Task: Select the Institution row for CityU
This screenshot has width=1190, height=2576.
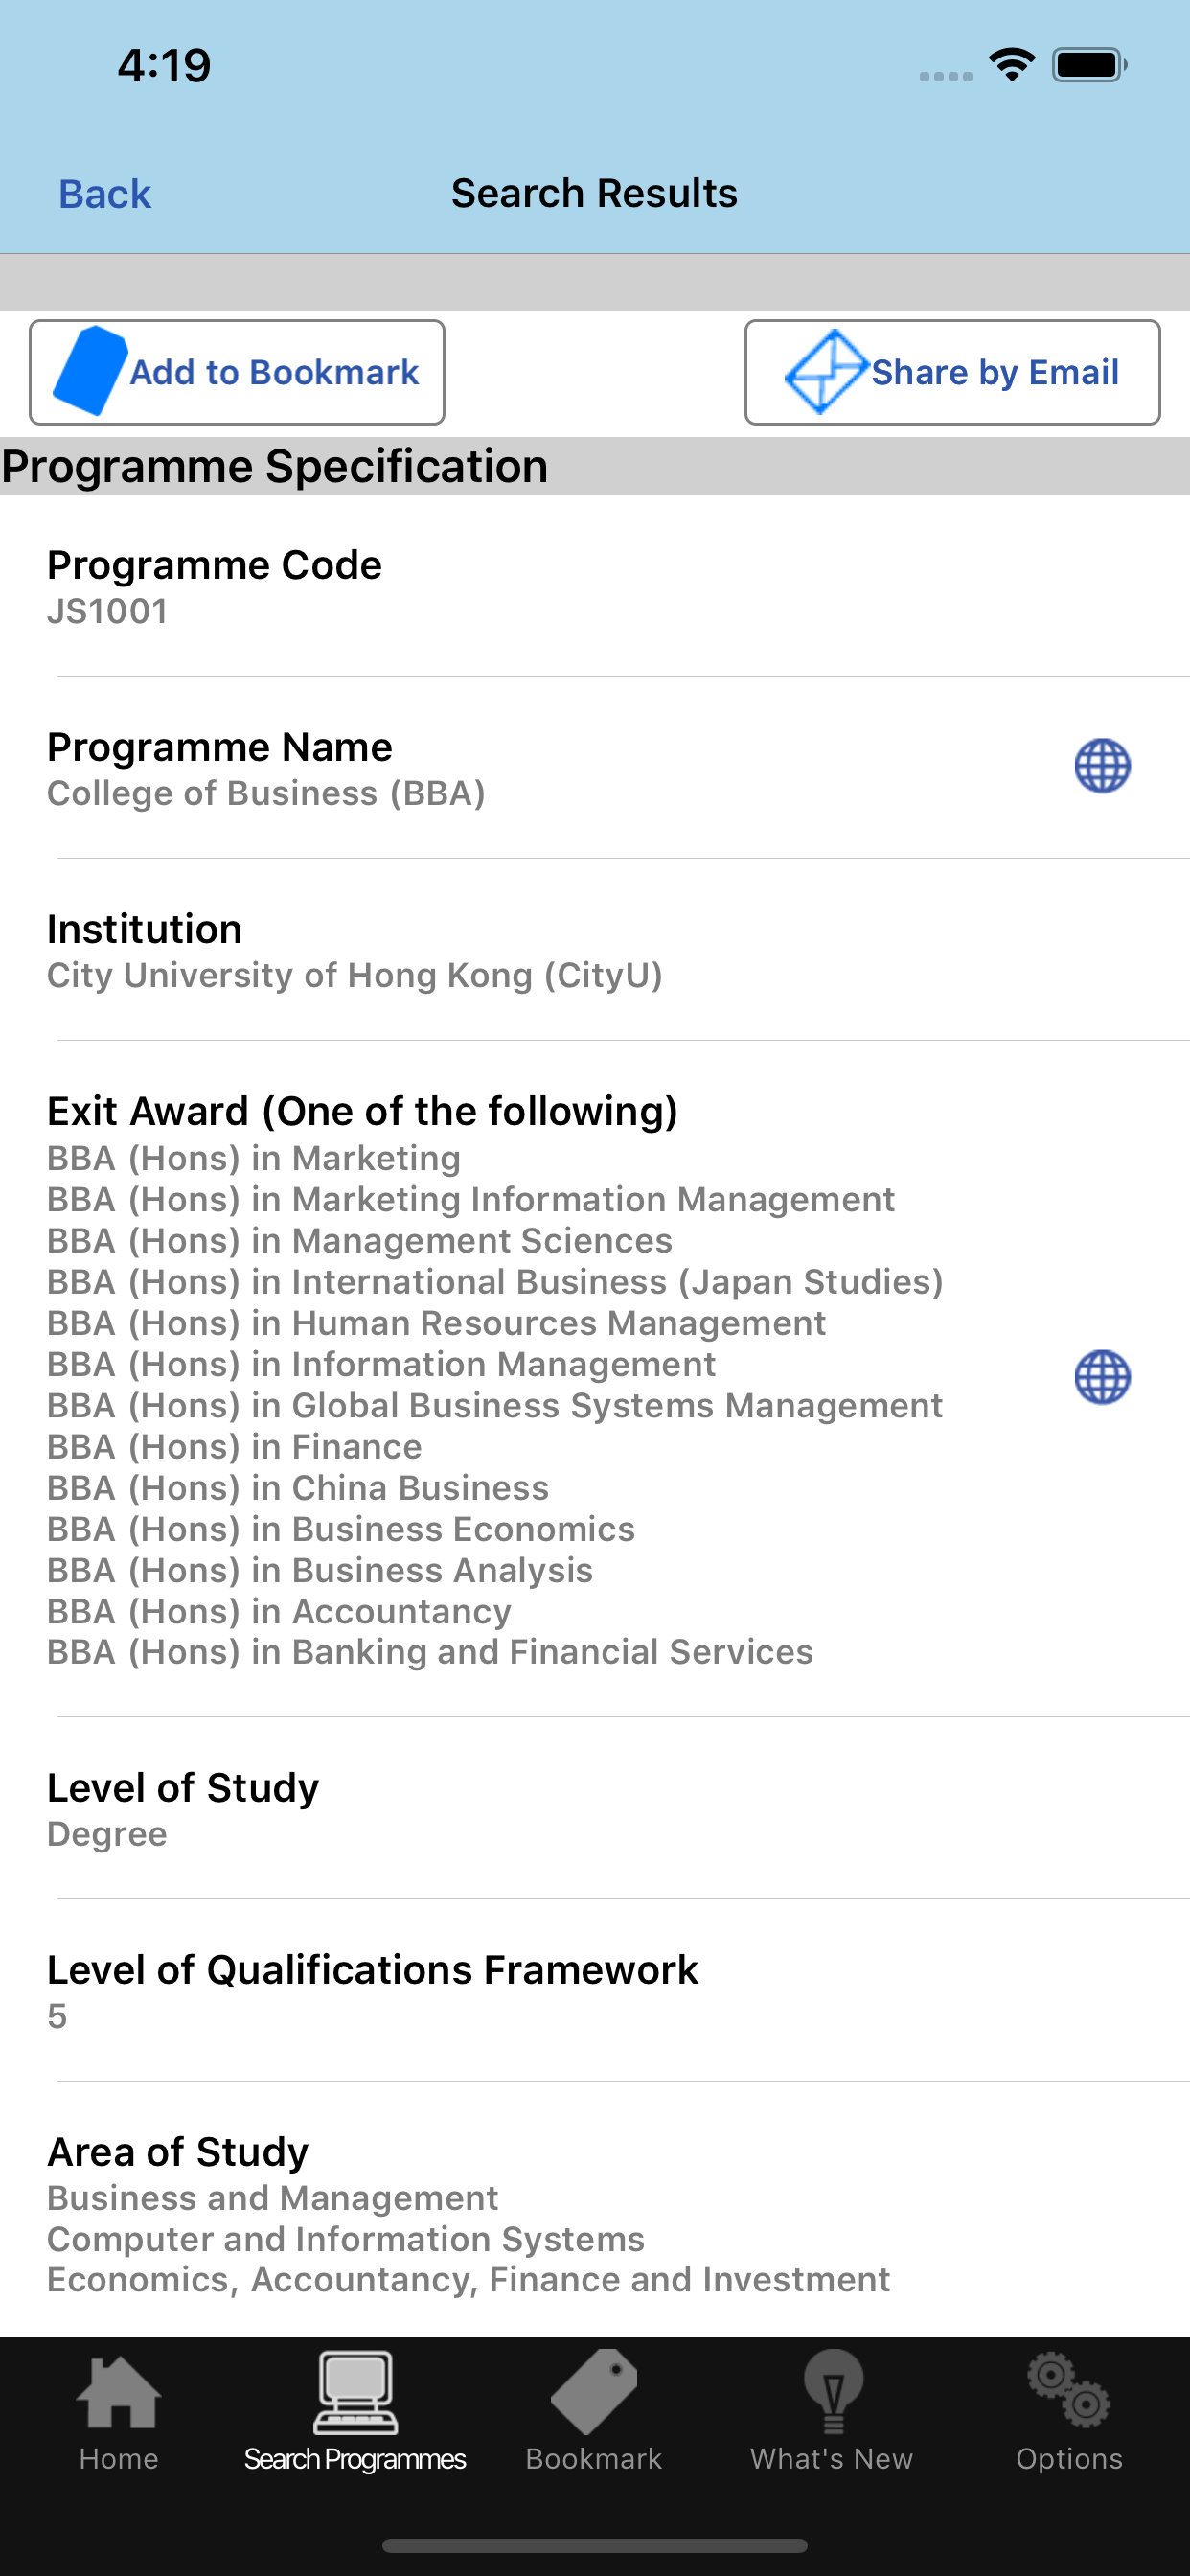Action: tap(595, 950)
